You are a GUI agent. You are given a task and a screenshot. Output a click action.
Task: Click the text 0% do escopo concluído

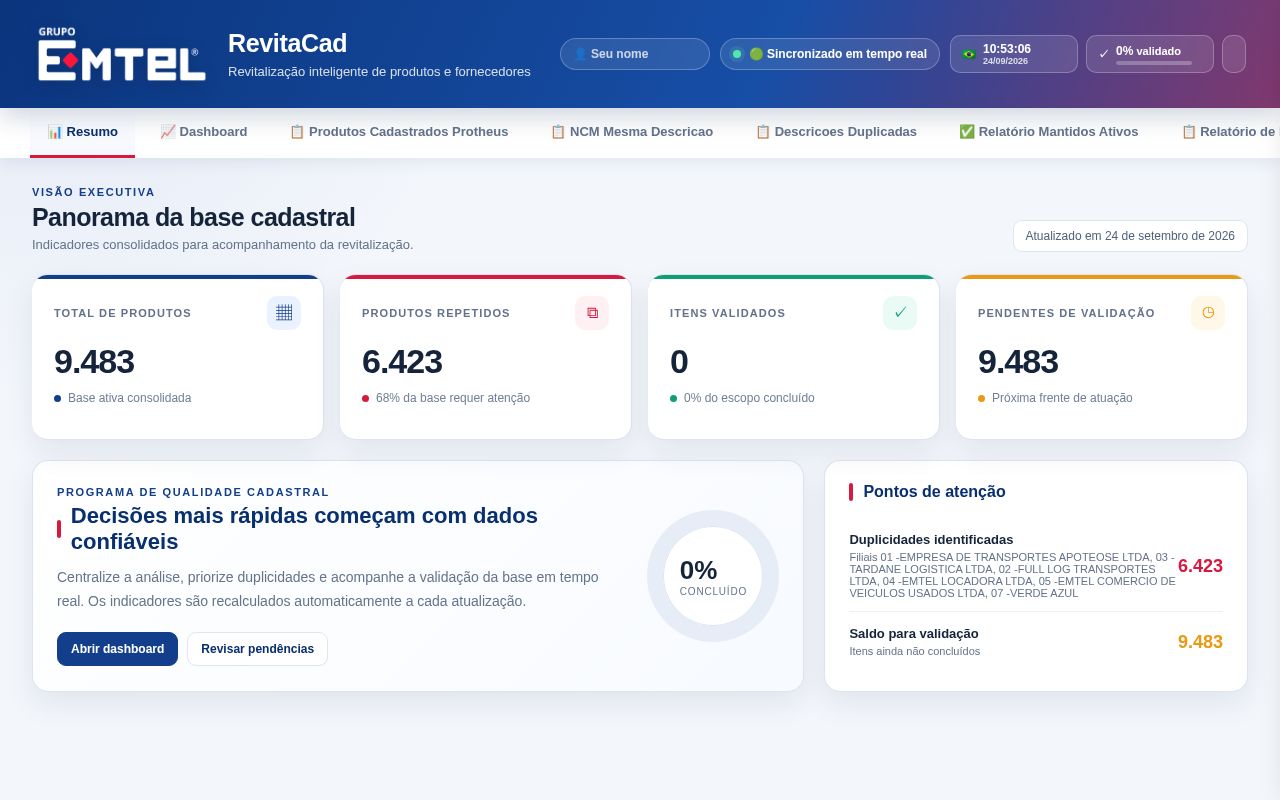(749, 398)
